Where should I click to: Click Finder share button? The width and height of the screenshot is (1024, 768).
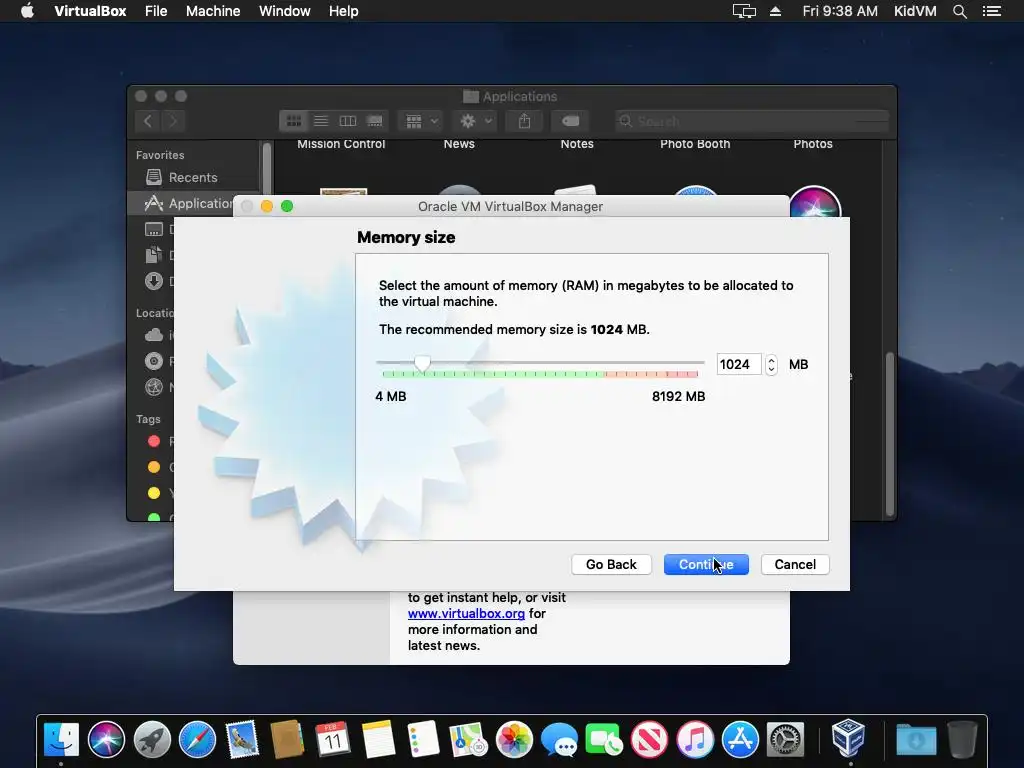[524, 121]
